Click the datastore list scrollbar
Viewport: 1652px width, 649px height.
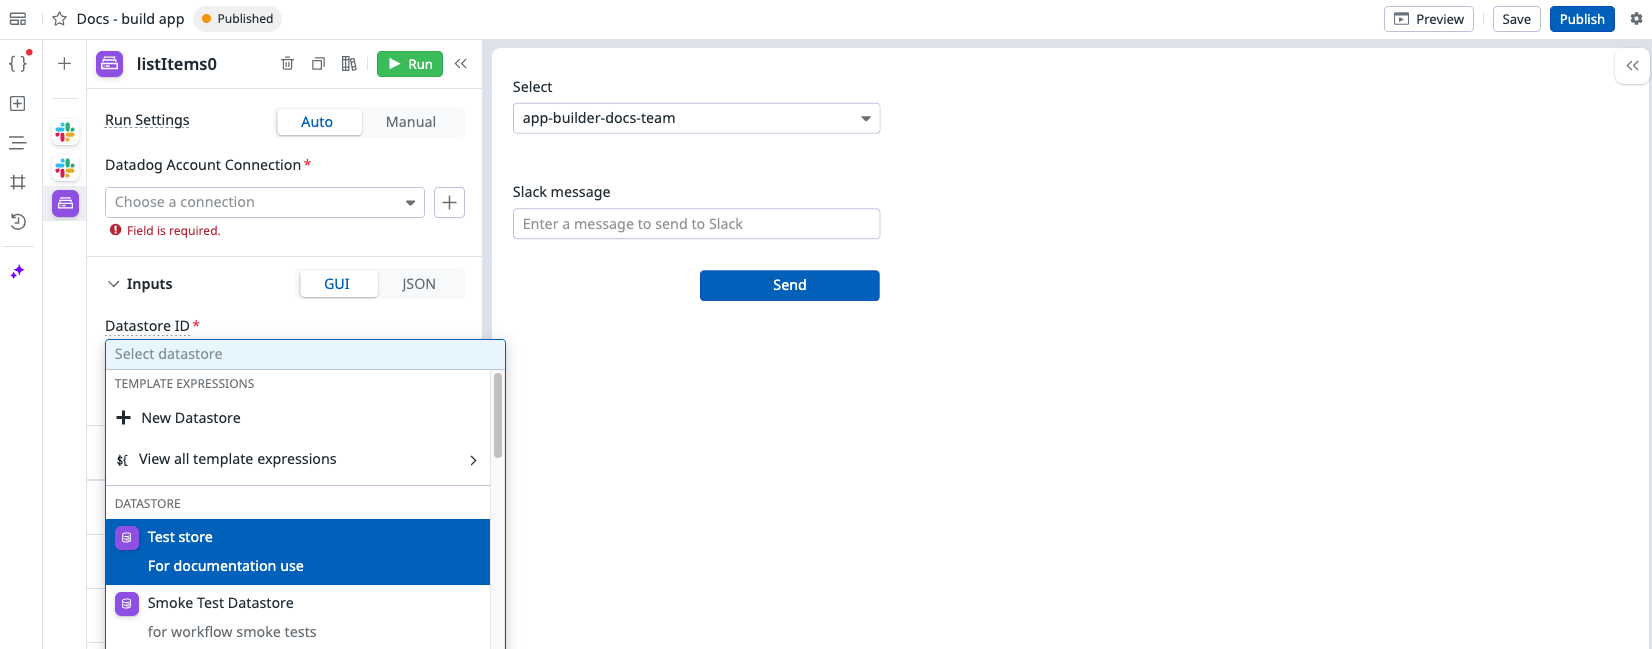(x=498, y=416)
